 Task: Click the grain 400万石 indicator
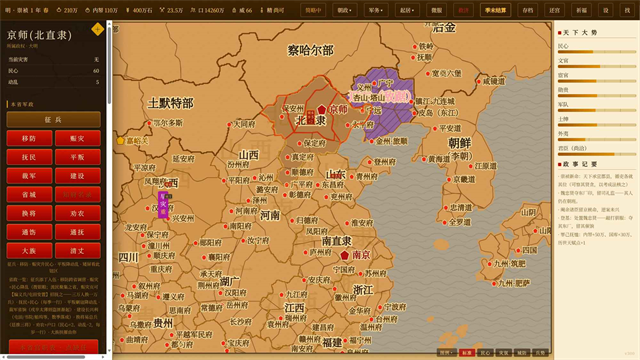(x=139, y=10)
